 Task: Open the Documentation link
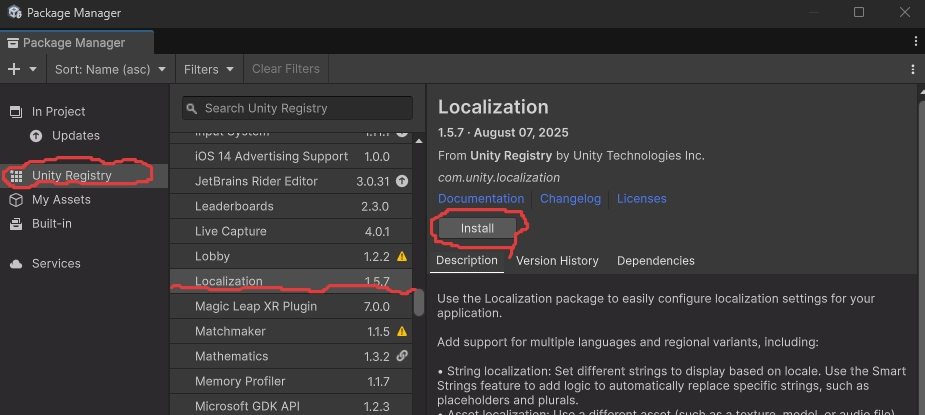pyautogui.click(x=481, y=198)
